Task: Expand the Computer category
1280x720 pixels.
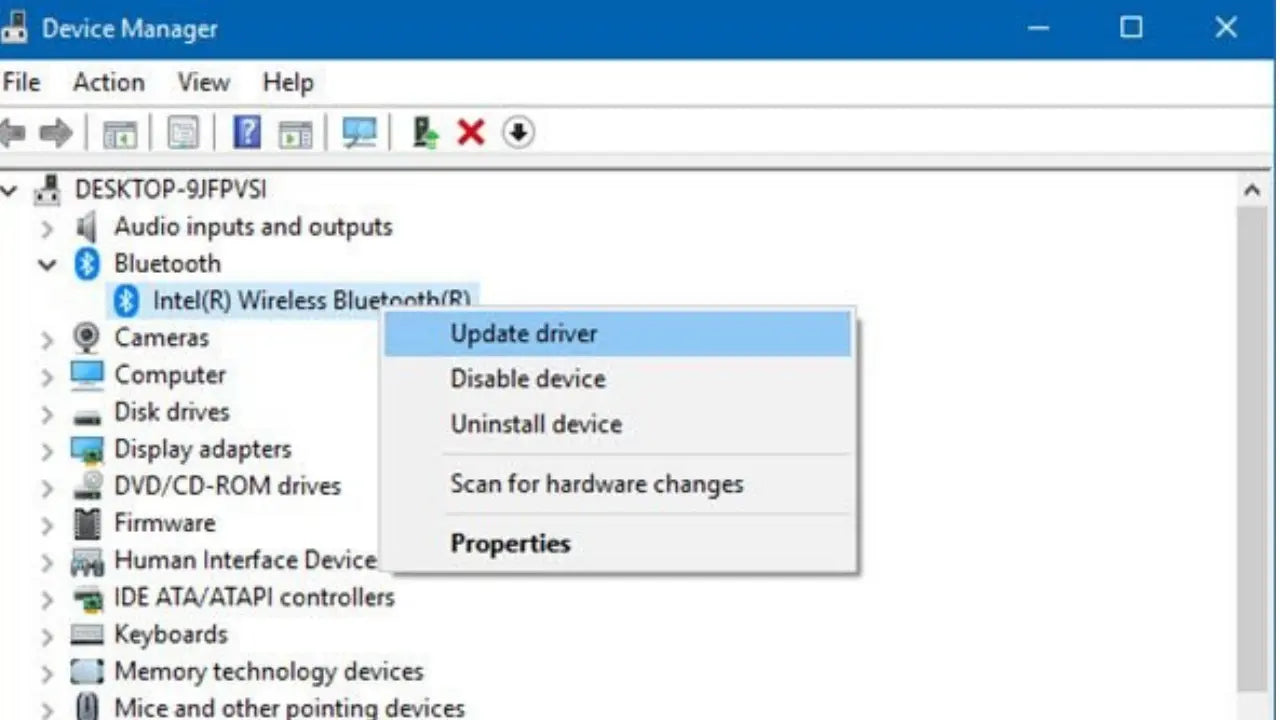Action: [46, 377]
